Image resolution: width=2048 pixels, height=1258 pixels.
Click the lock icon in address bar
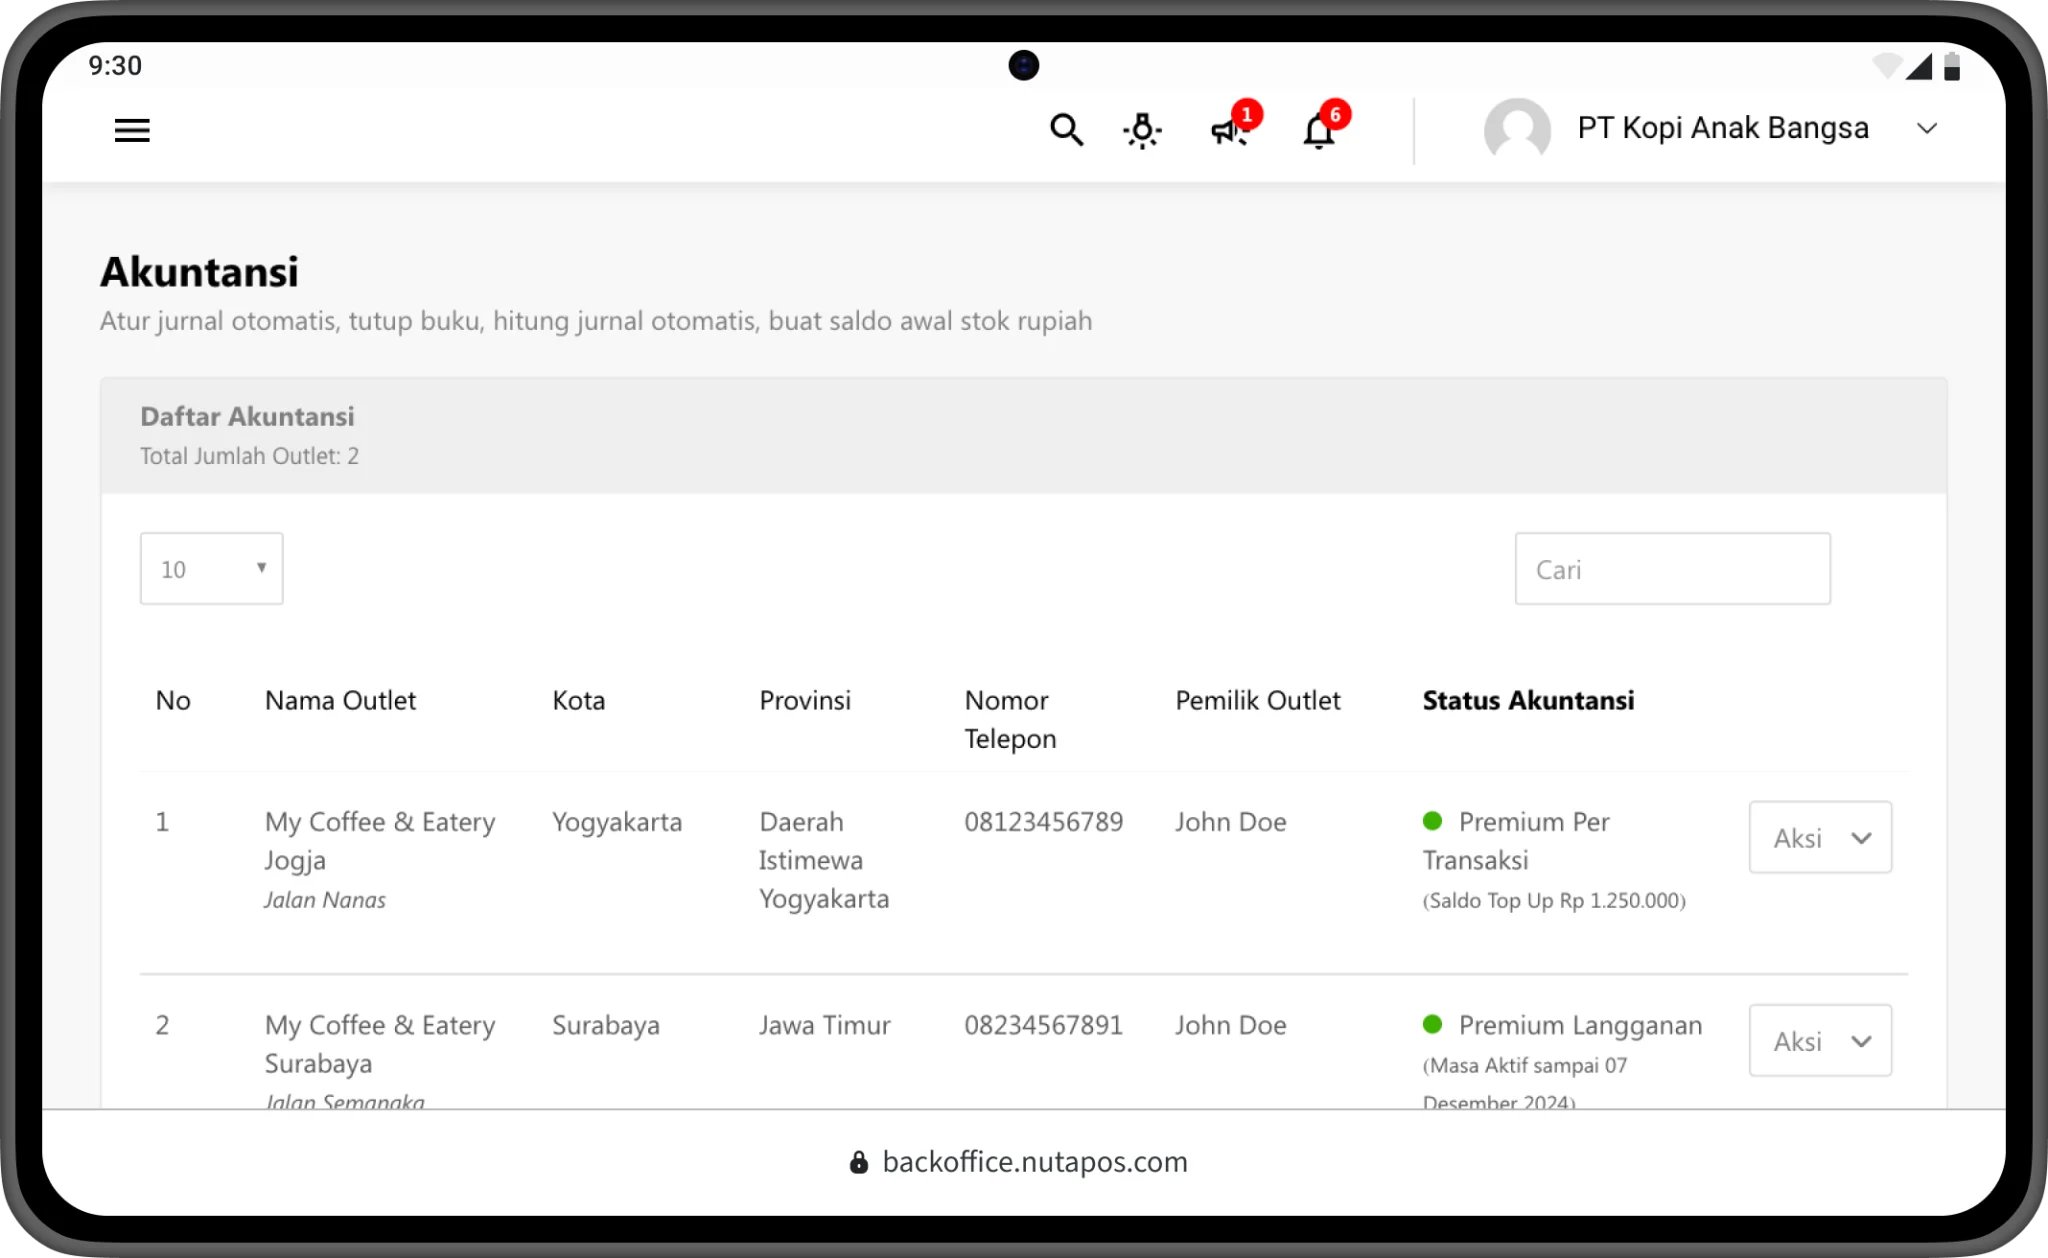click(x=858, y=1162)
